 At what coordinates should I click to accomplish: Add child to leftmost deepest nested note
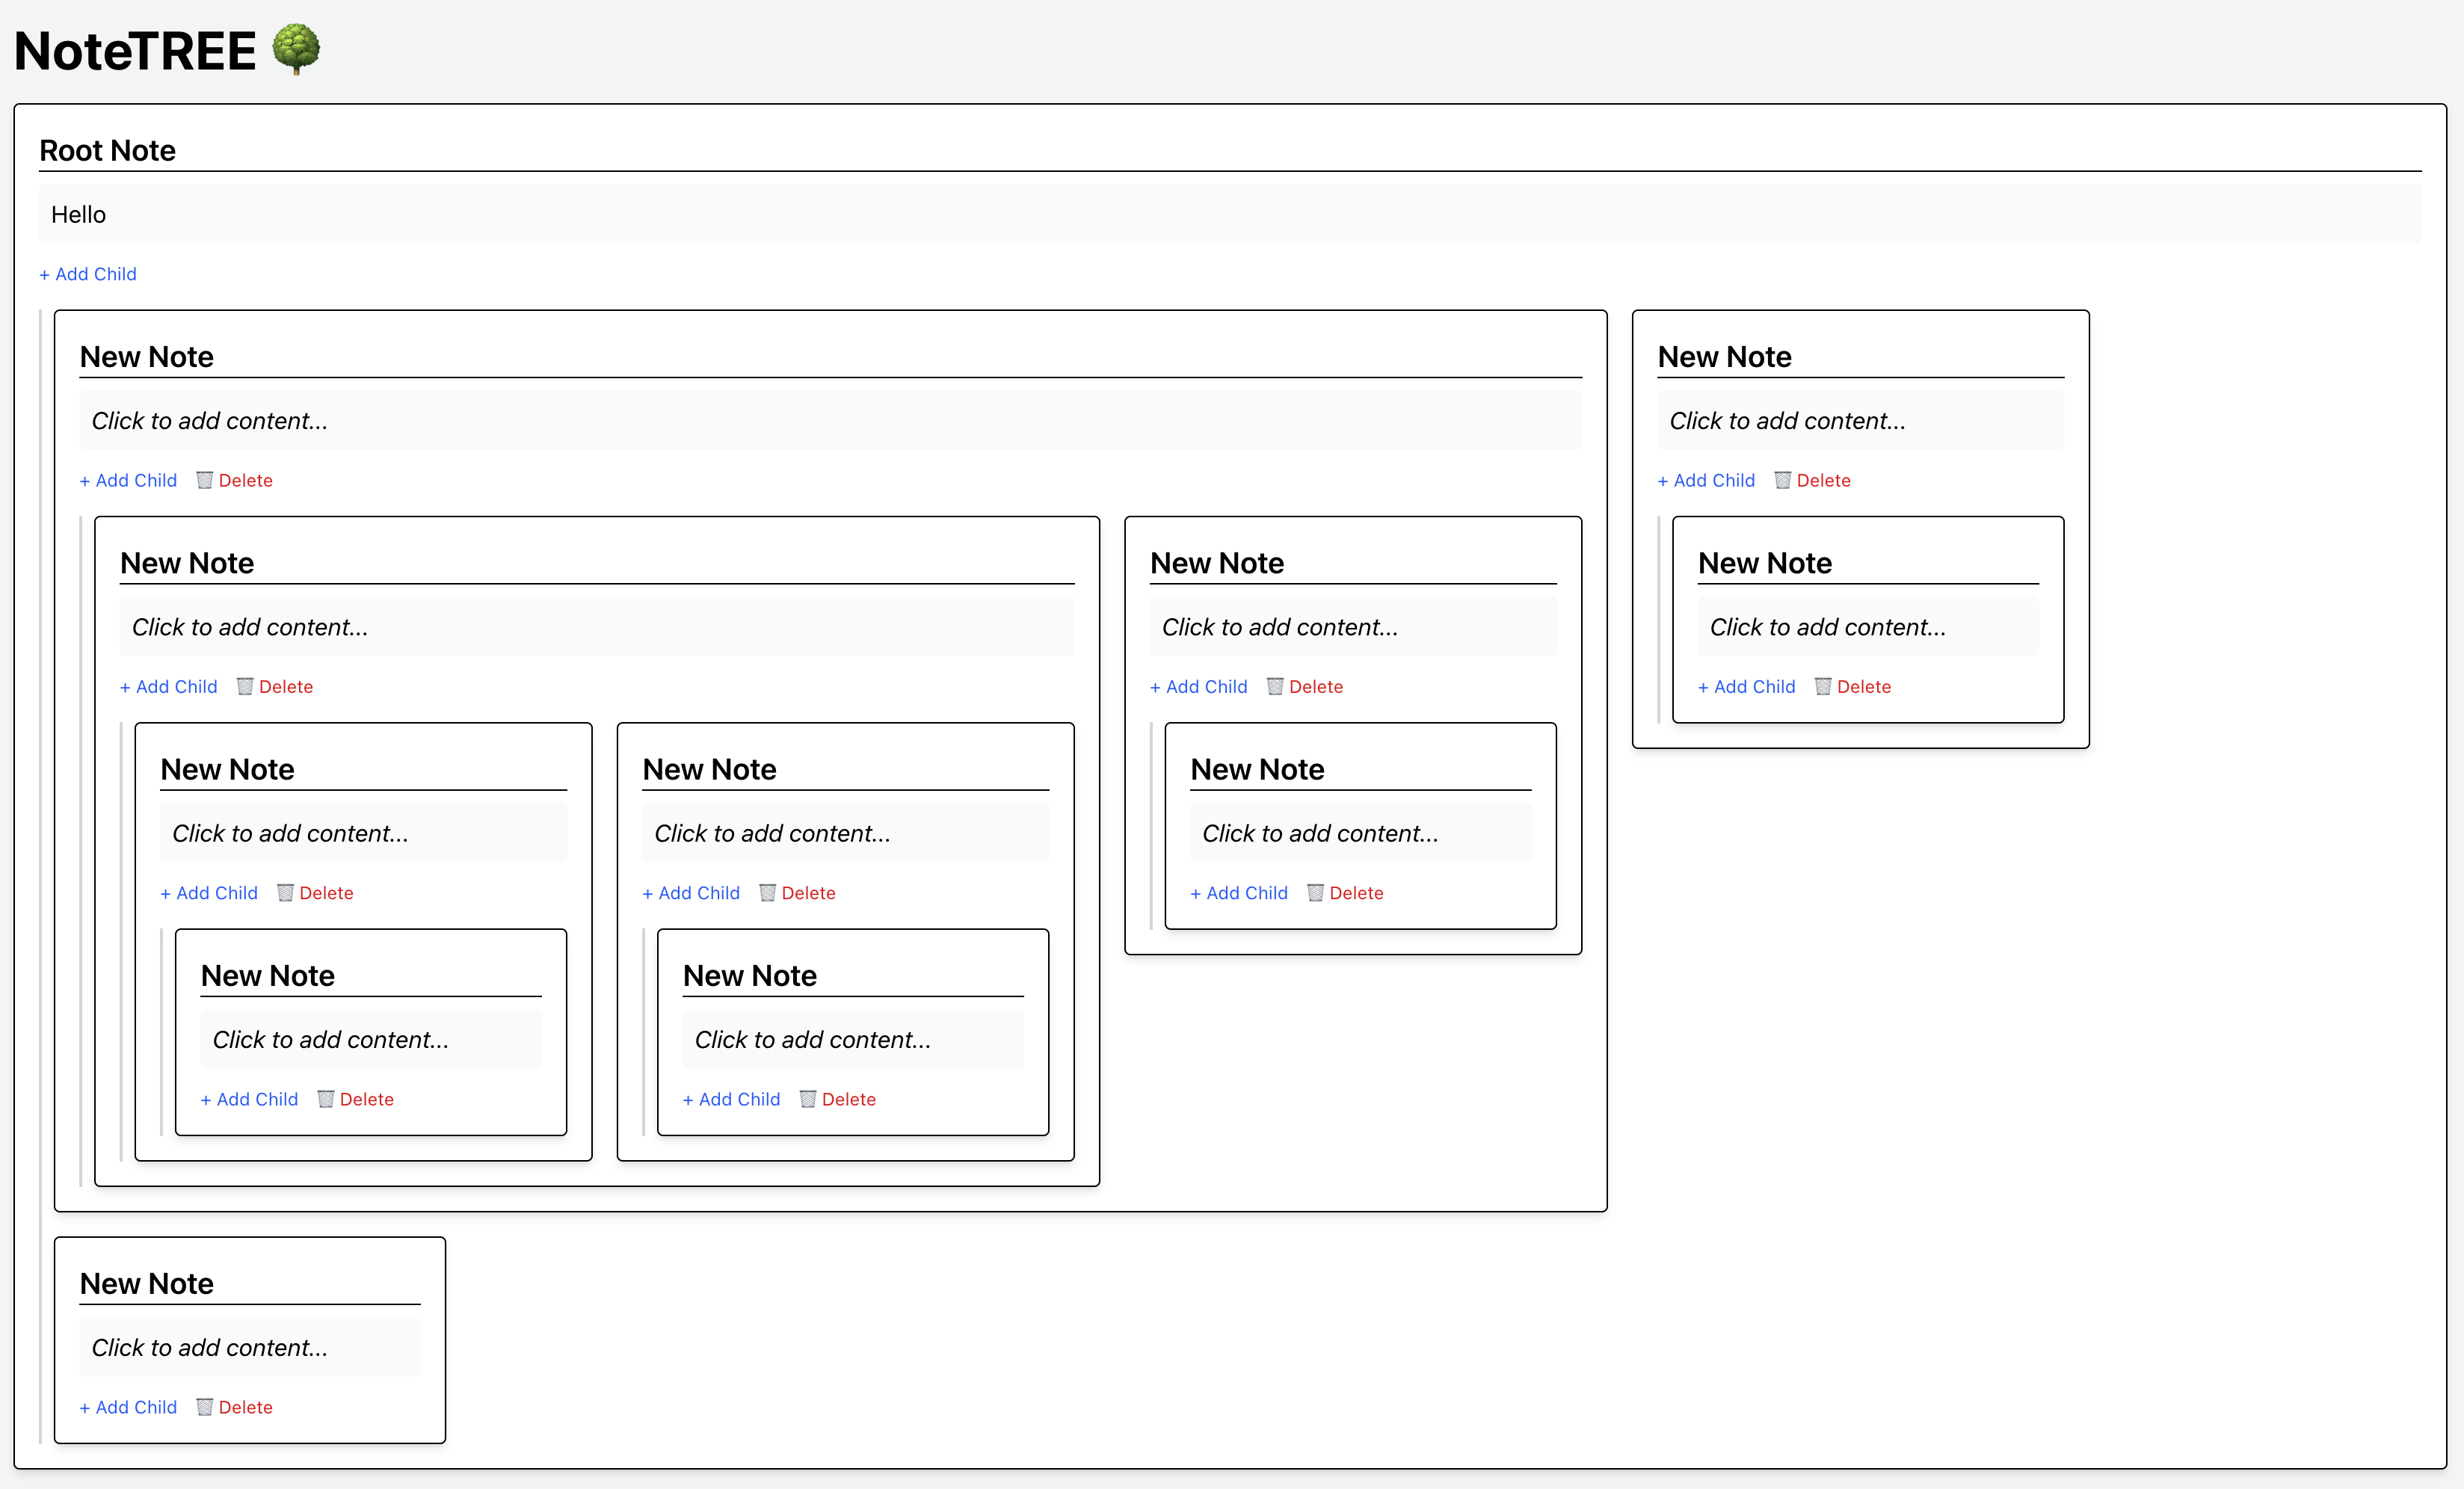[x=249, y=1099]
